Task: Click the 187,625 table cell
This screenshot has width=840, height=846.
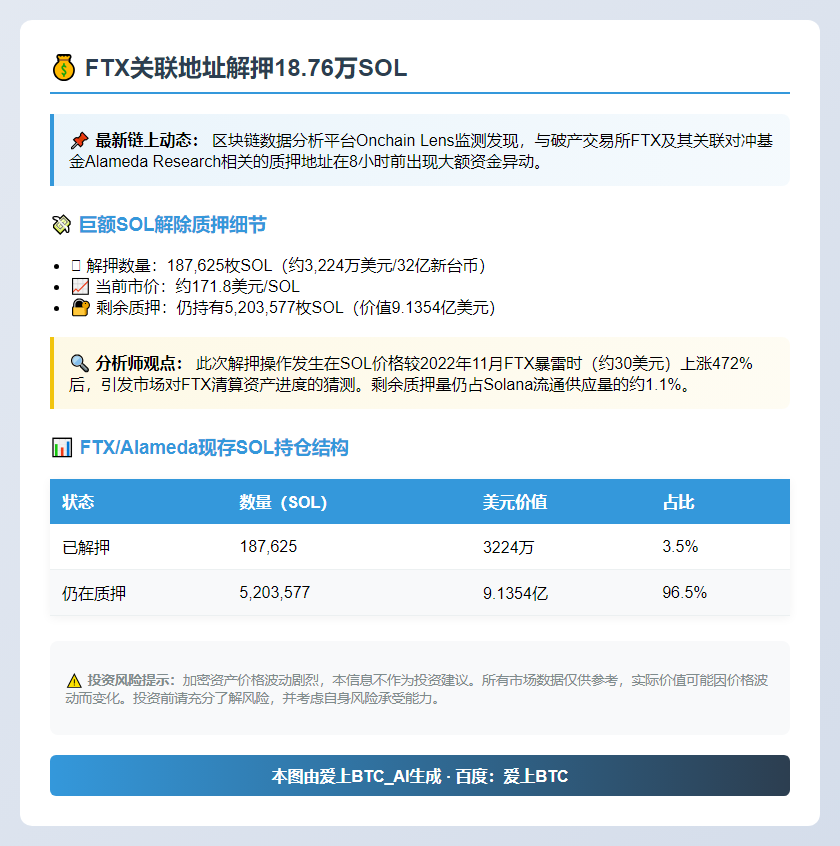Action: coord(268,547)
